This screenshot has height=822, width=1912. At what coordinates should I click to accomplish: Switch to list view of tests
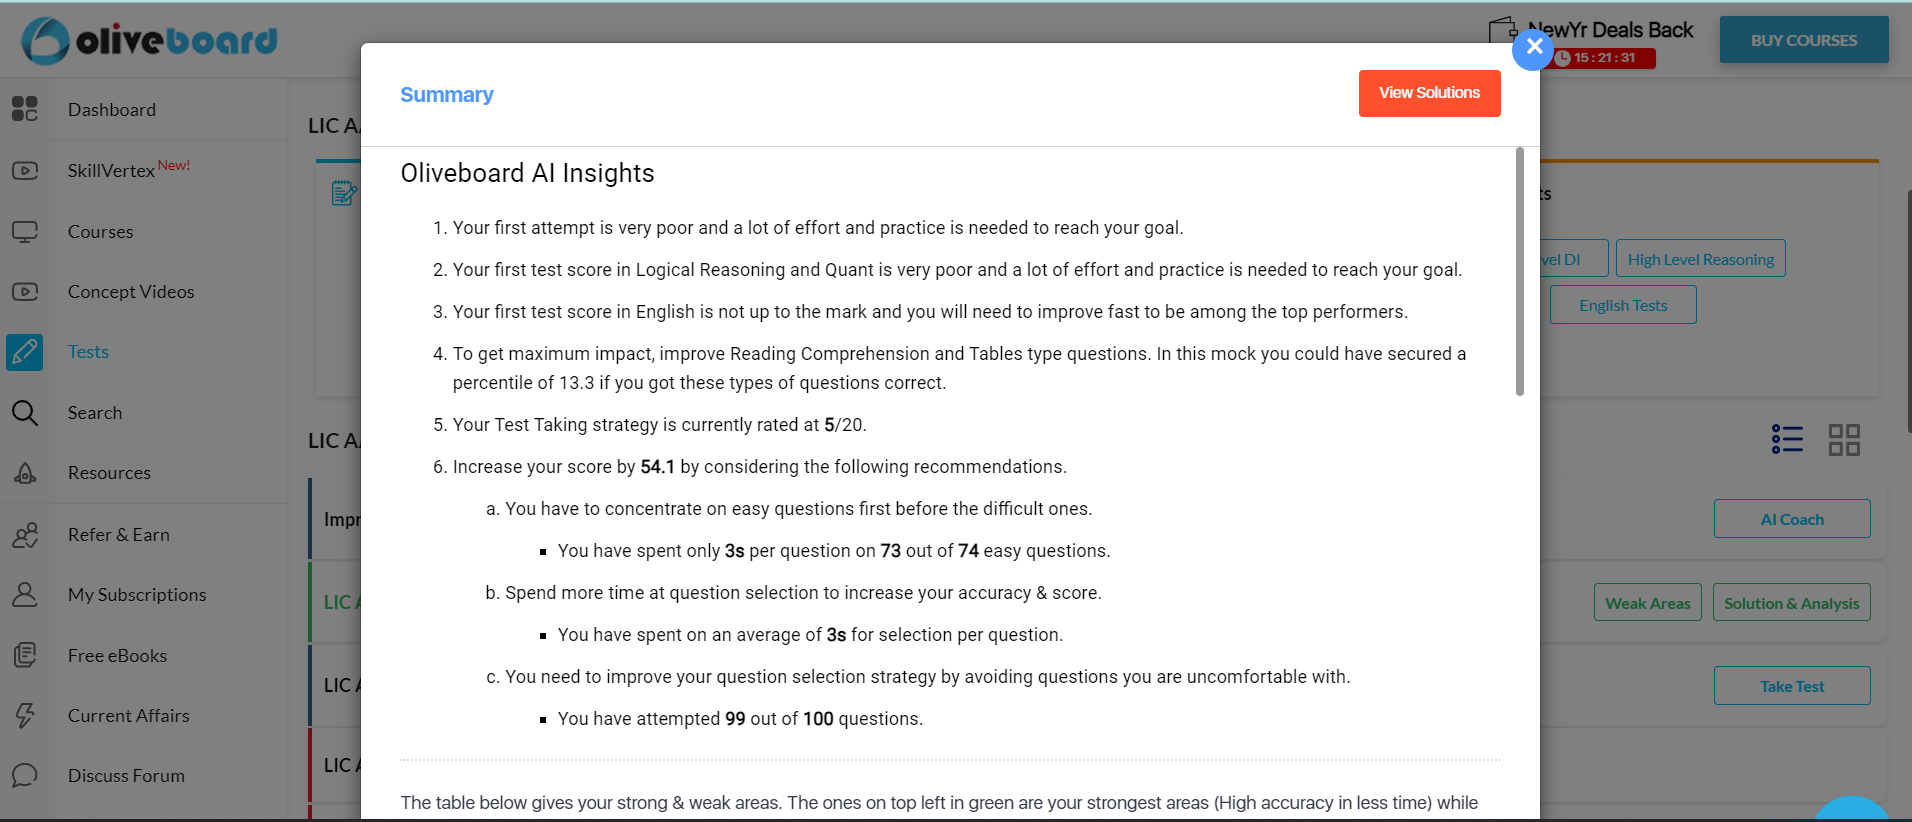click(x=1787, y=438)
